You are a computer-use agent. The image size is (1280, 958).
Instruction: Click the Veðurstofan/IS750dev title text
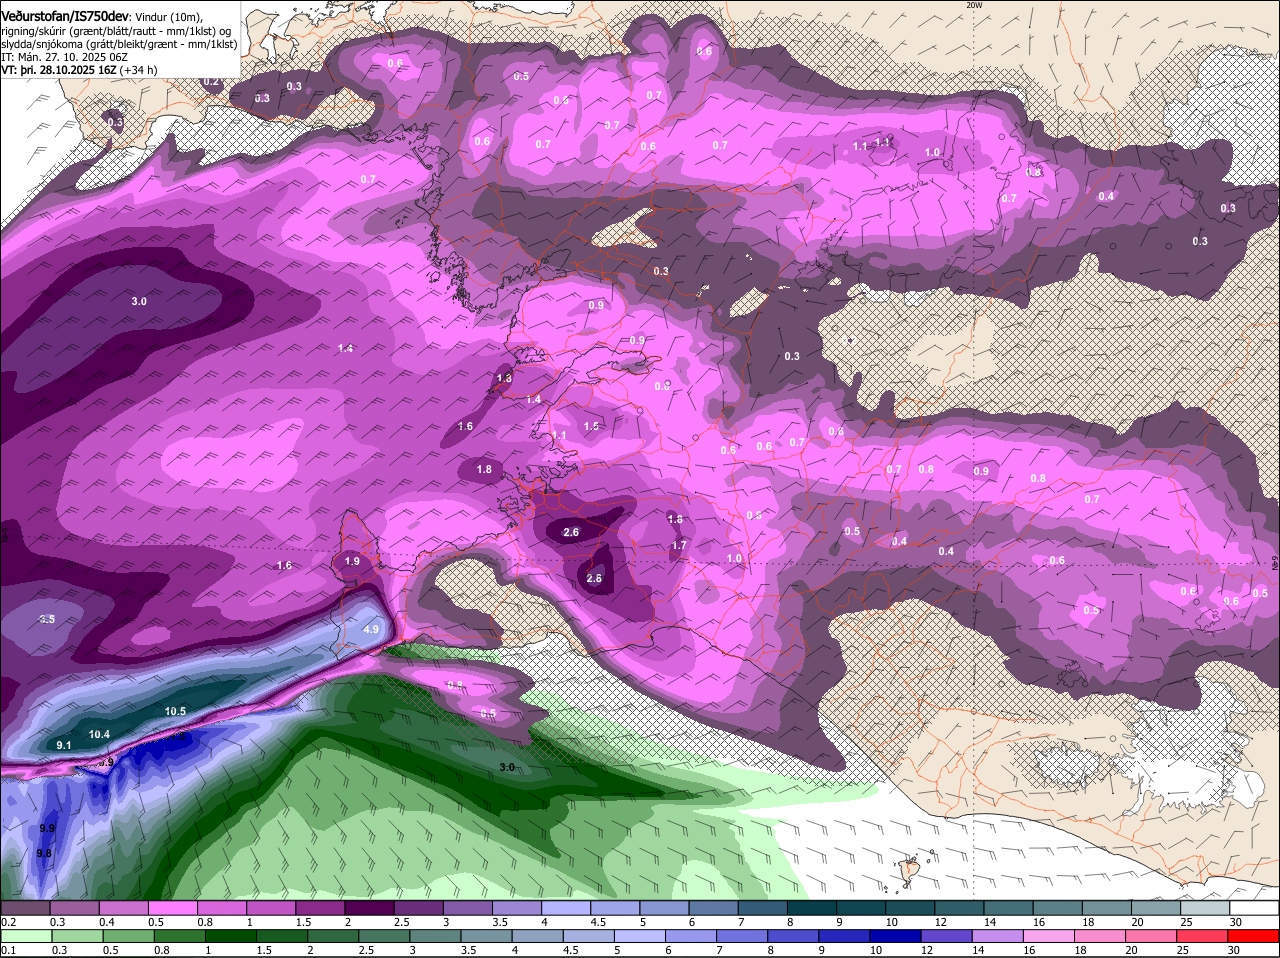coord(65,16)
